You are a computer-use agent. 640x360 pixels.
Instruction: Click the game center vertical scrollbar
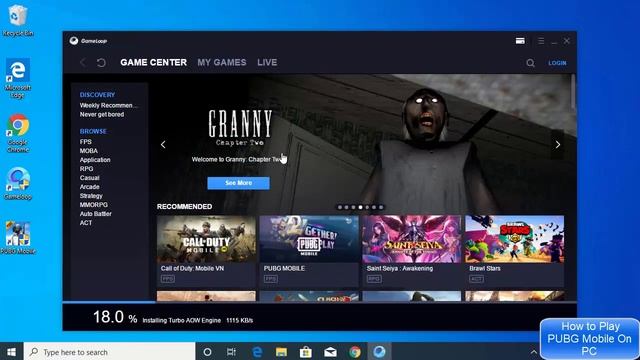[x=573, y=92]
